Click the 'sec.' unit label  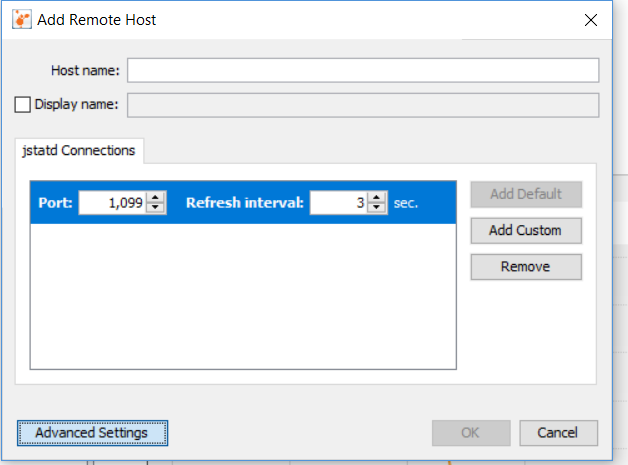click(406, 203)
